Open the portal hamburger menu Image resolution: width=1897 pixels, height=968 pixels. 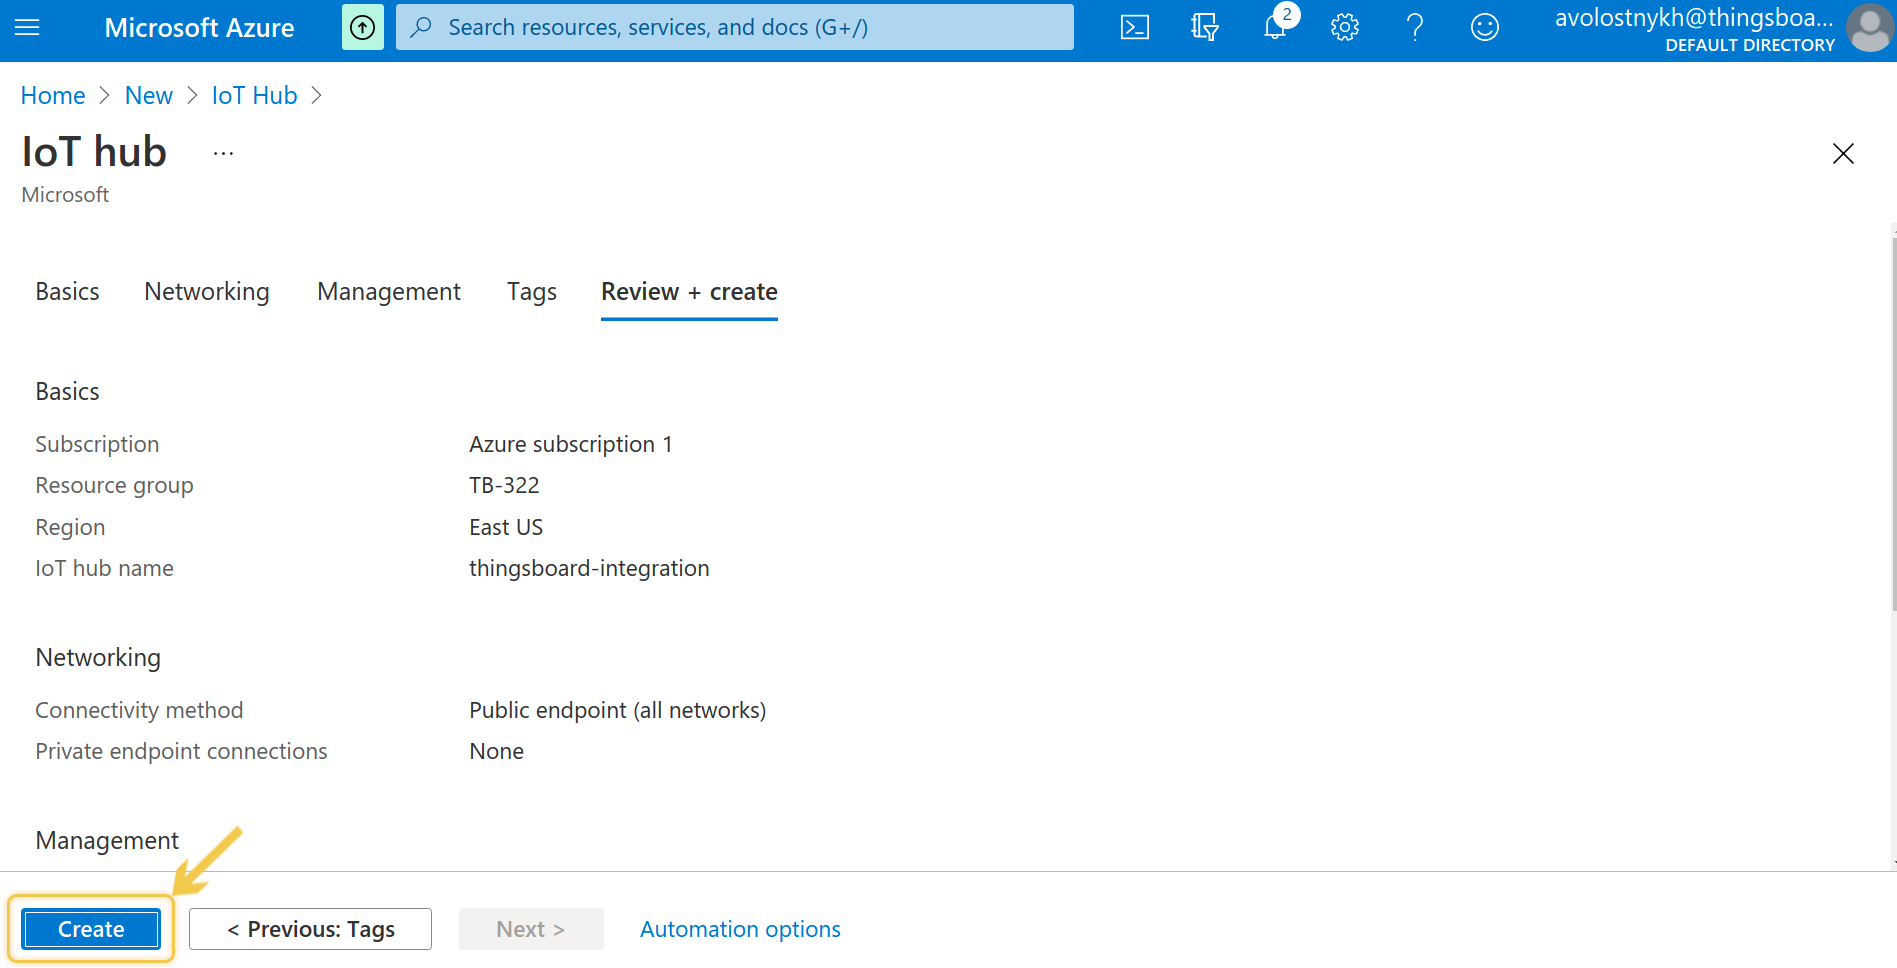(x=27, y=27)
